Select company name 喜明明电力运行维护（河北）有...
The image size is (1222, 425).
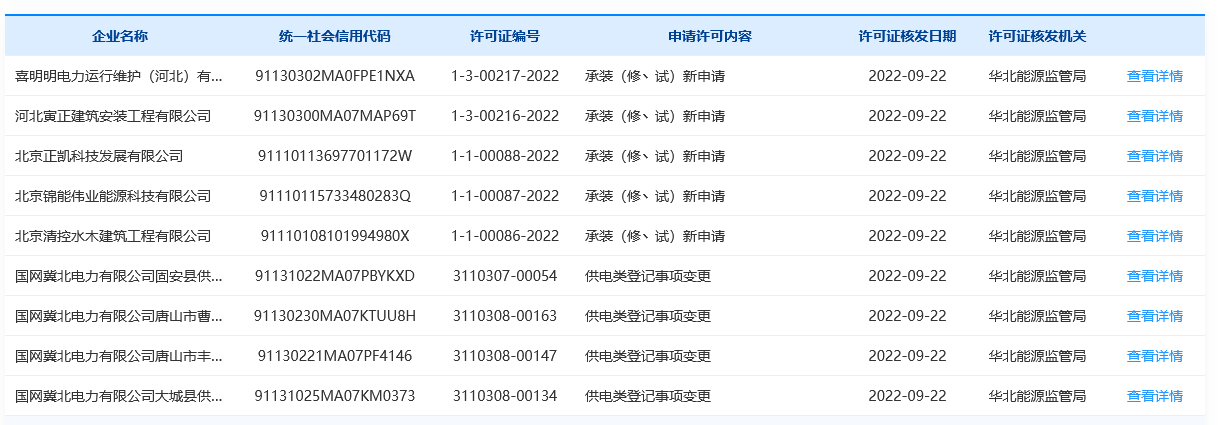(x=118, y=76)
